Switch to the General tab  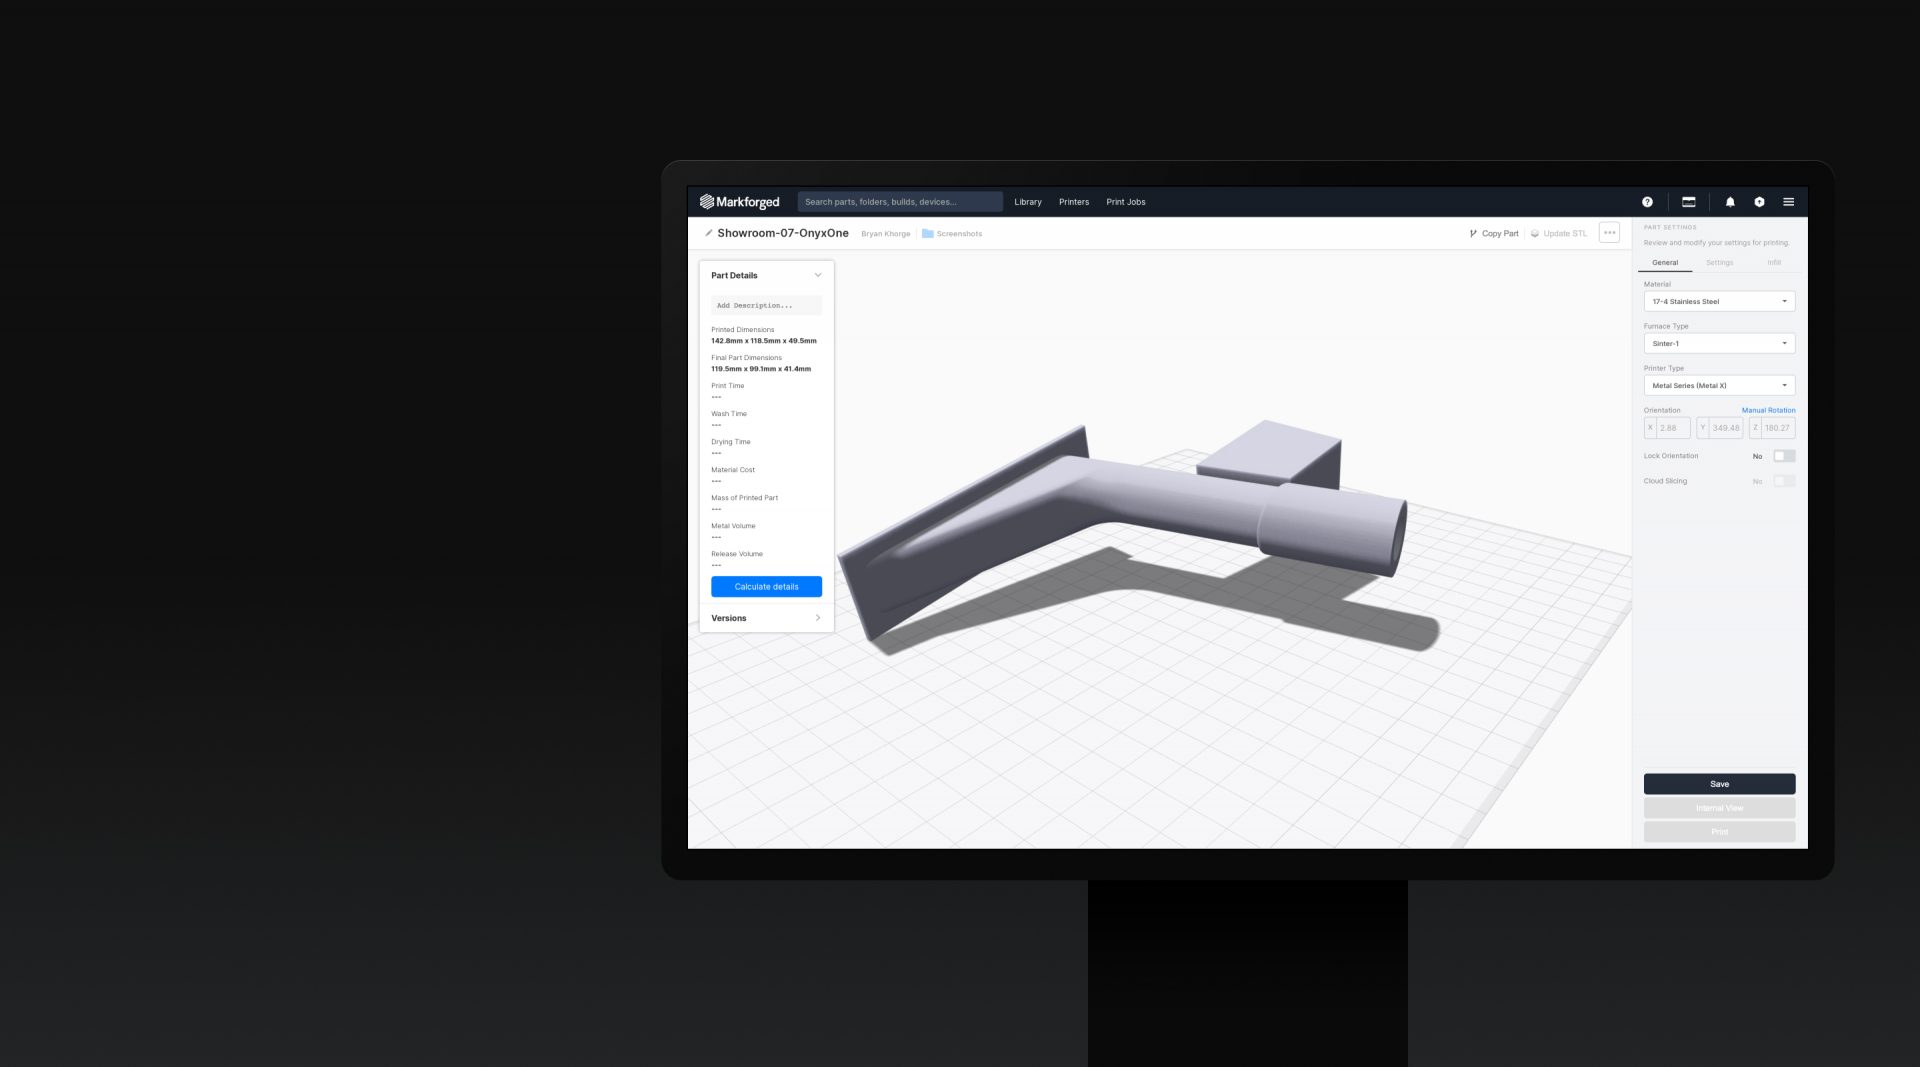pos(1665,263)
